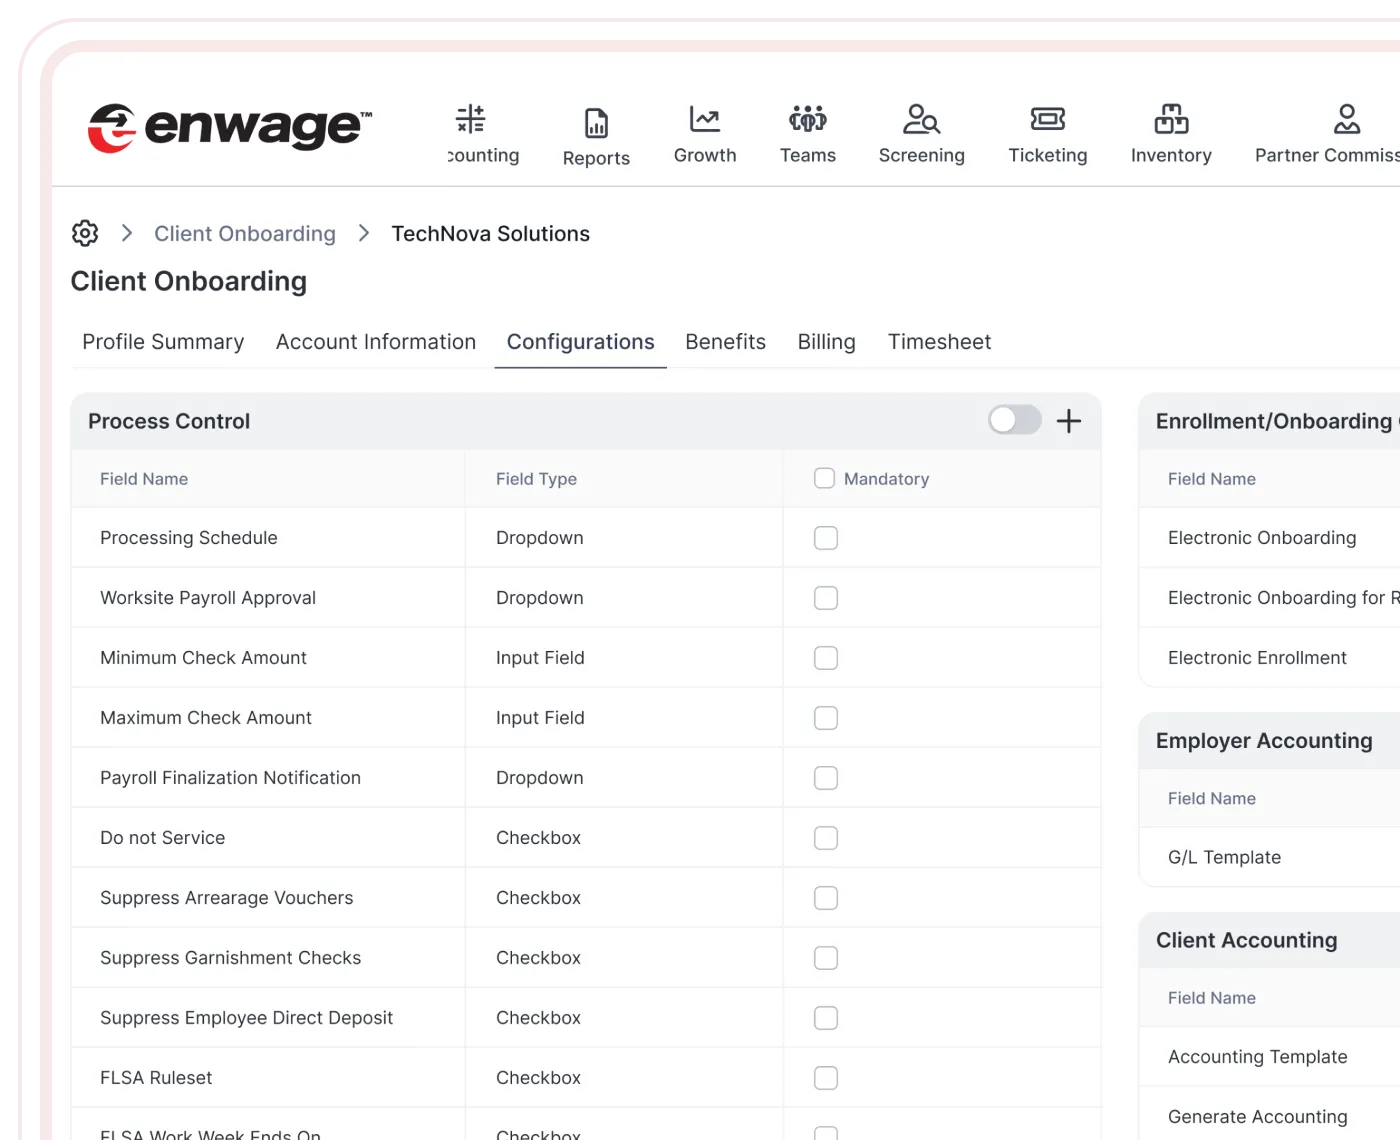Navigate to Screening
Screen dimensions: 1400x1140
[x=921, y=135]
